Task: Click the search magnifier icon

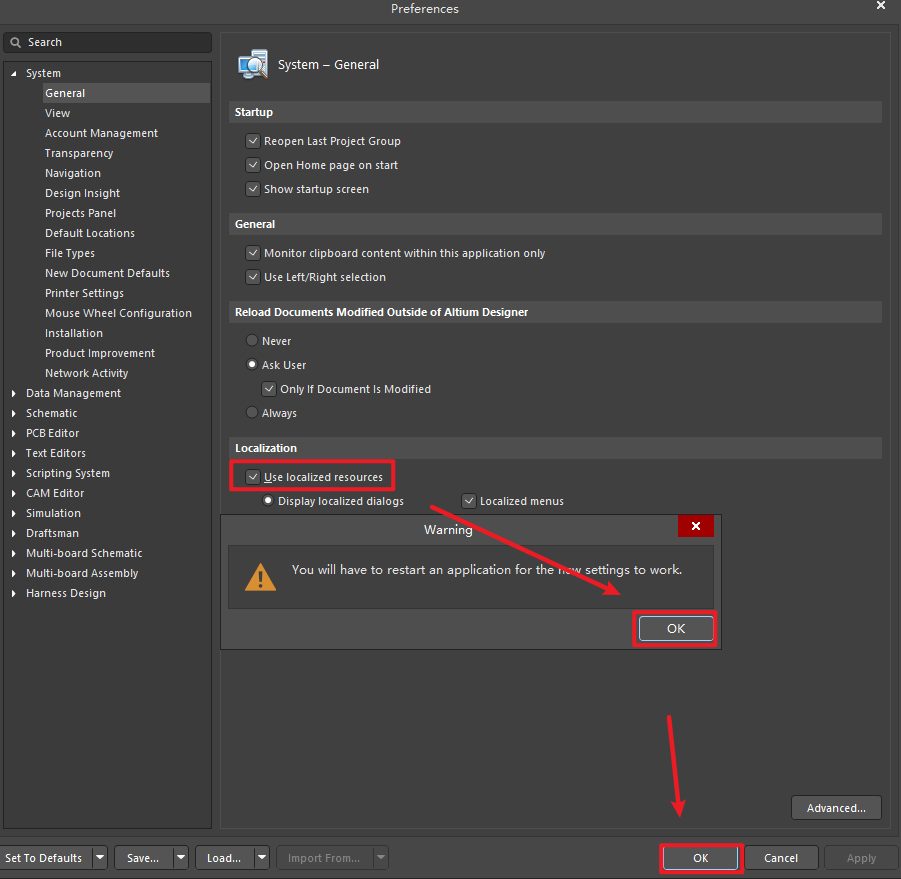Action: pyautogui.click(x=16, y=43)
